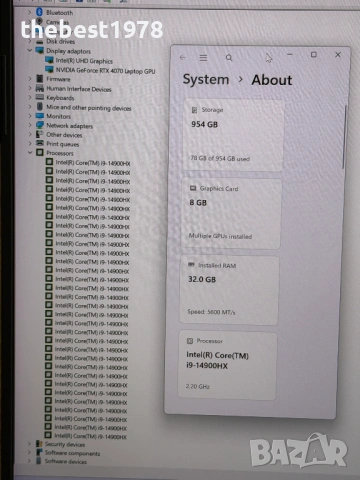Click the Processors category chip icon
360x480 pixels.
tap(40, 153)
